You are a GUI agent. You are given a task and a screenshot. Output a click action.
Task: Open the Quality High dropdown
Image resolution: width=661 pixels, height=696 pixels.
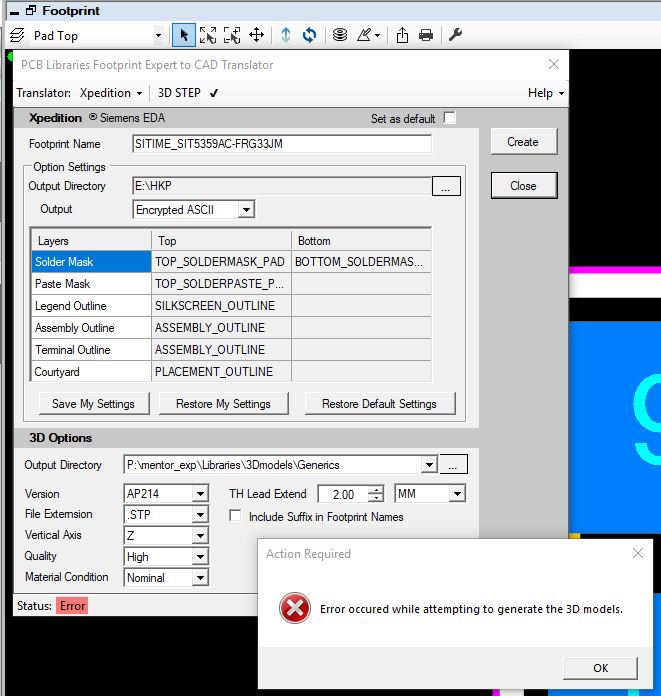pos(200,557)
